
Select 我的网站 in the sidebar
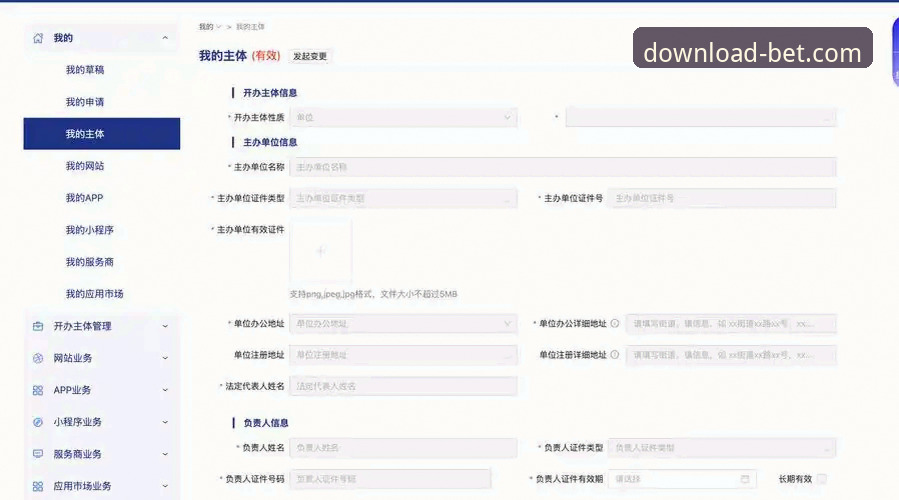tap(85, 166)
